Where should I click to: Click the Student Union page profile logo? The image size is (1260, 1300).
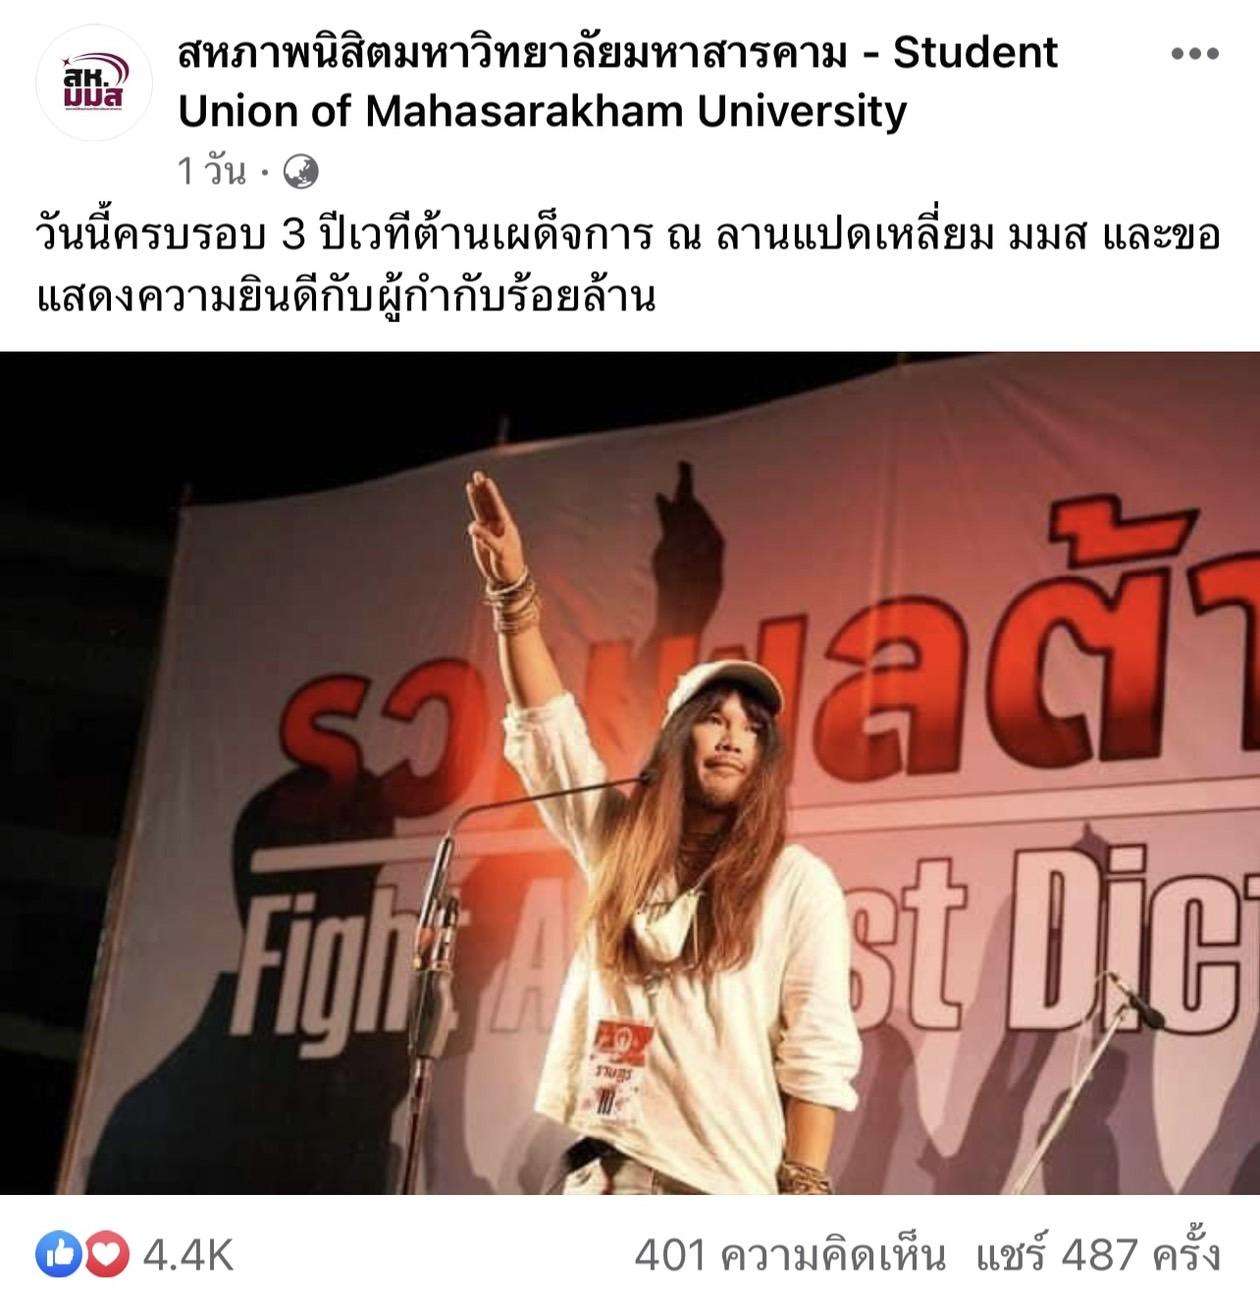pyautogui.click(x=94, y=83)
